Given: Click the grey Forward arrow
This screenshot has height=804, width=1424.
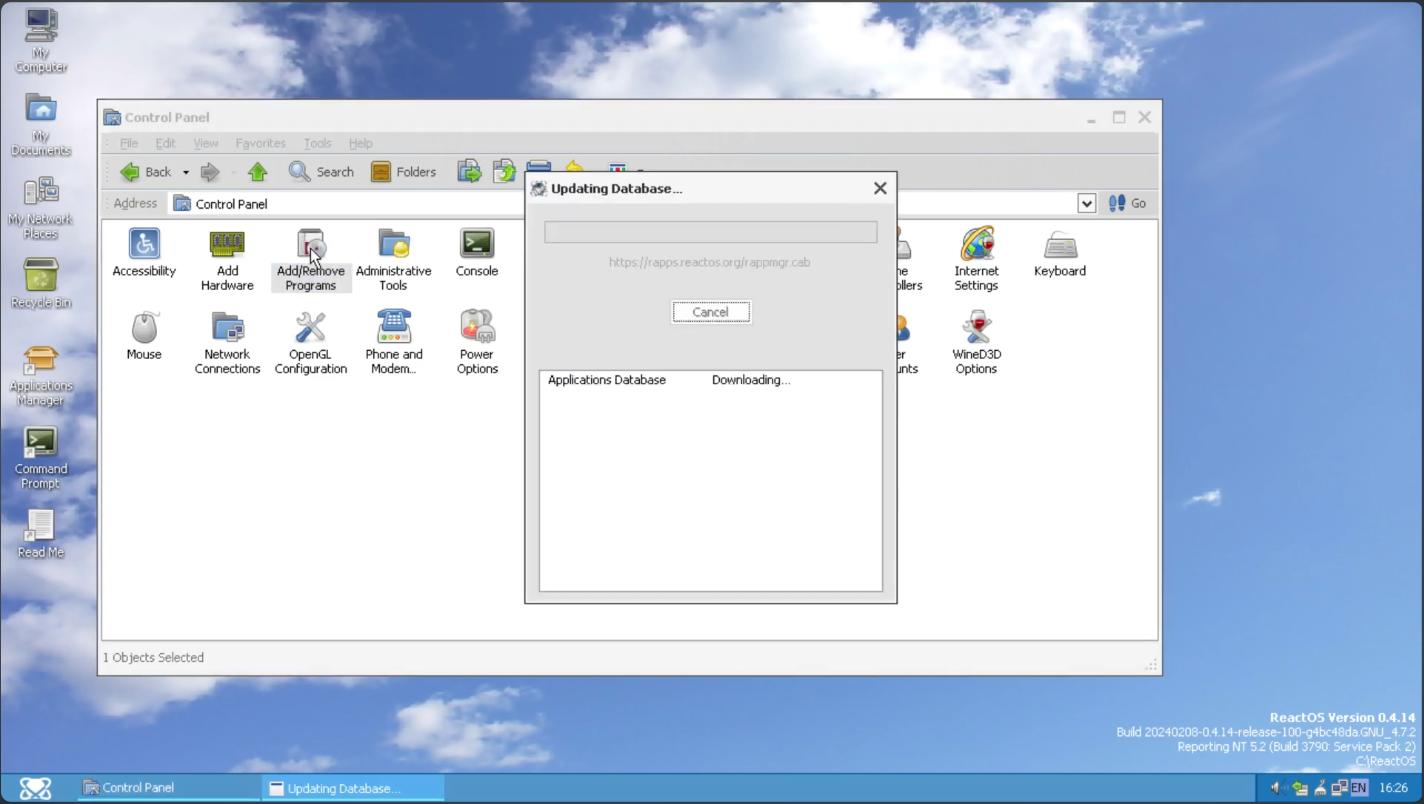Looking at the screenshot, I should coord(209,172).
